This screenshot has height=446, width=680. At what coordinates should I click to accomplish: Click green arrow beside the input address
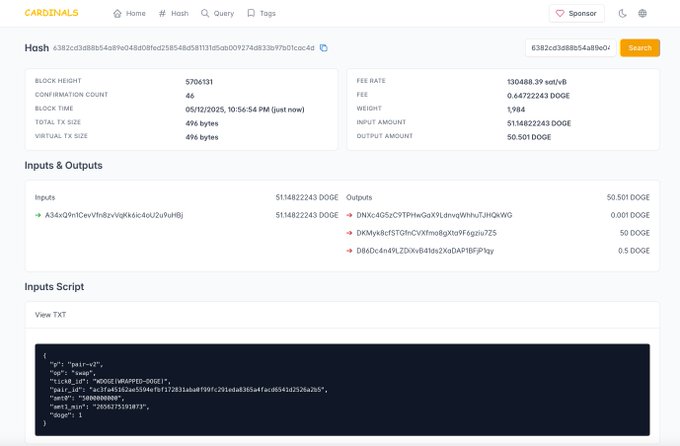click(x=38, y=215)
